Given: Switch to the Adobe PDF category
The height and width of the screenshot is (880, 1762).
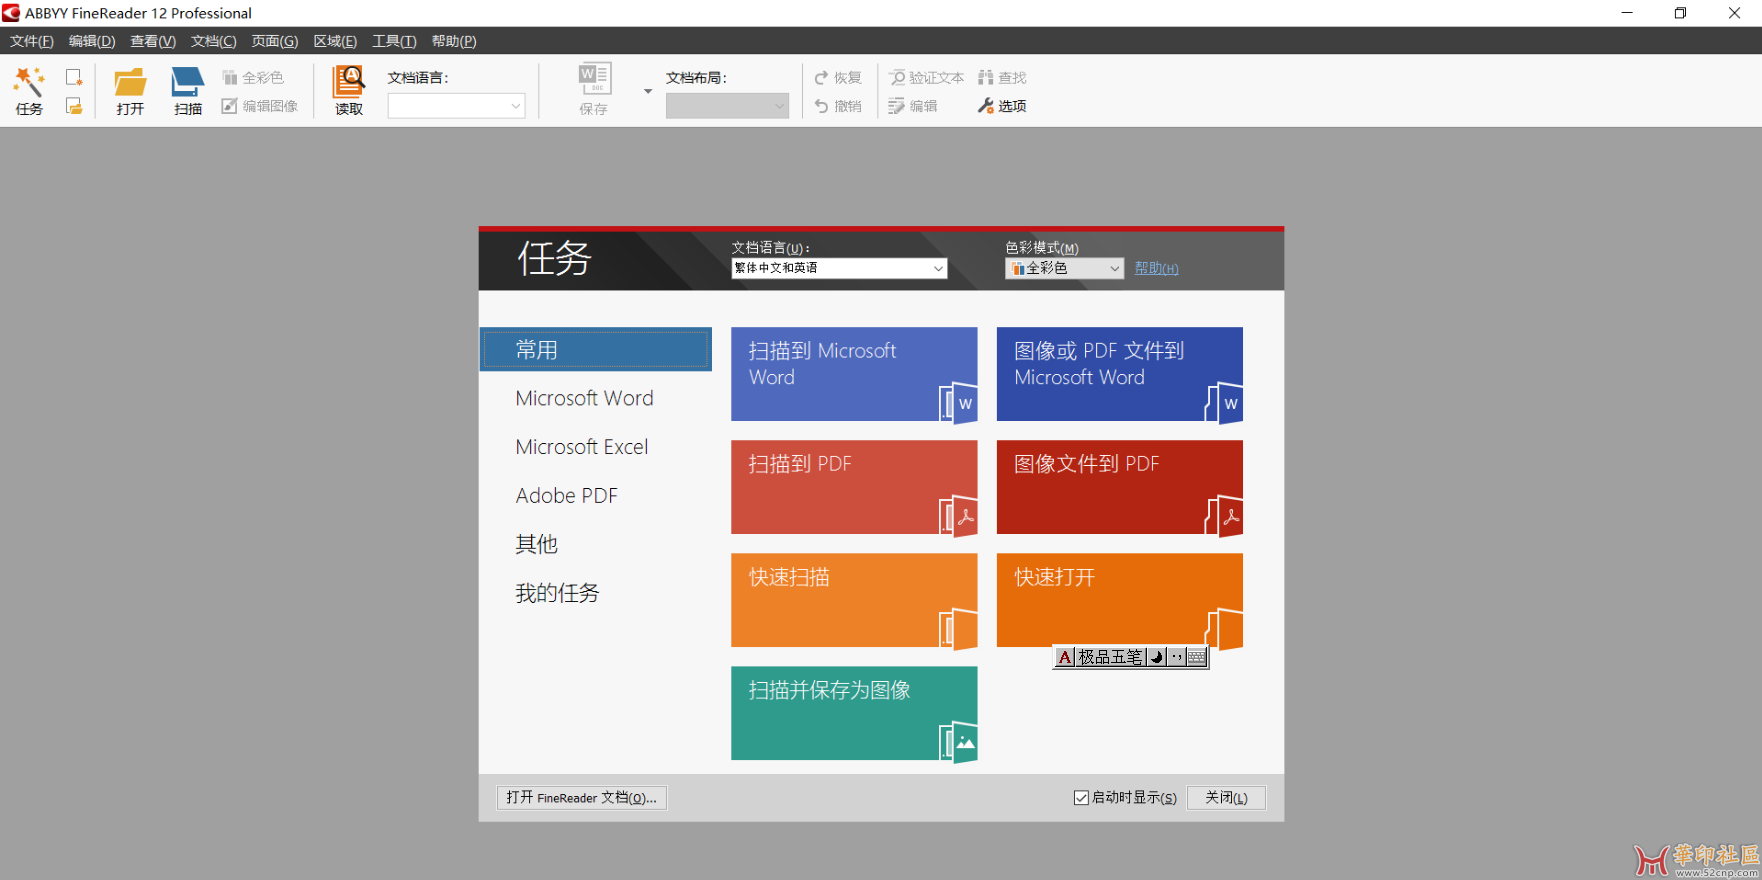Looking at the screenshot, I should coord(566,496).
